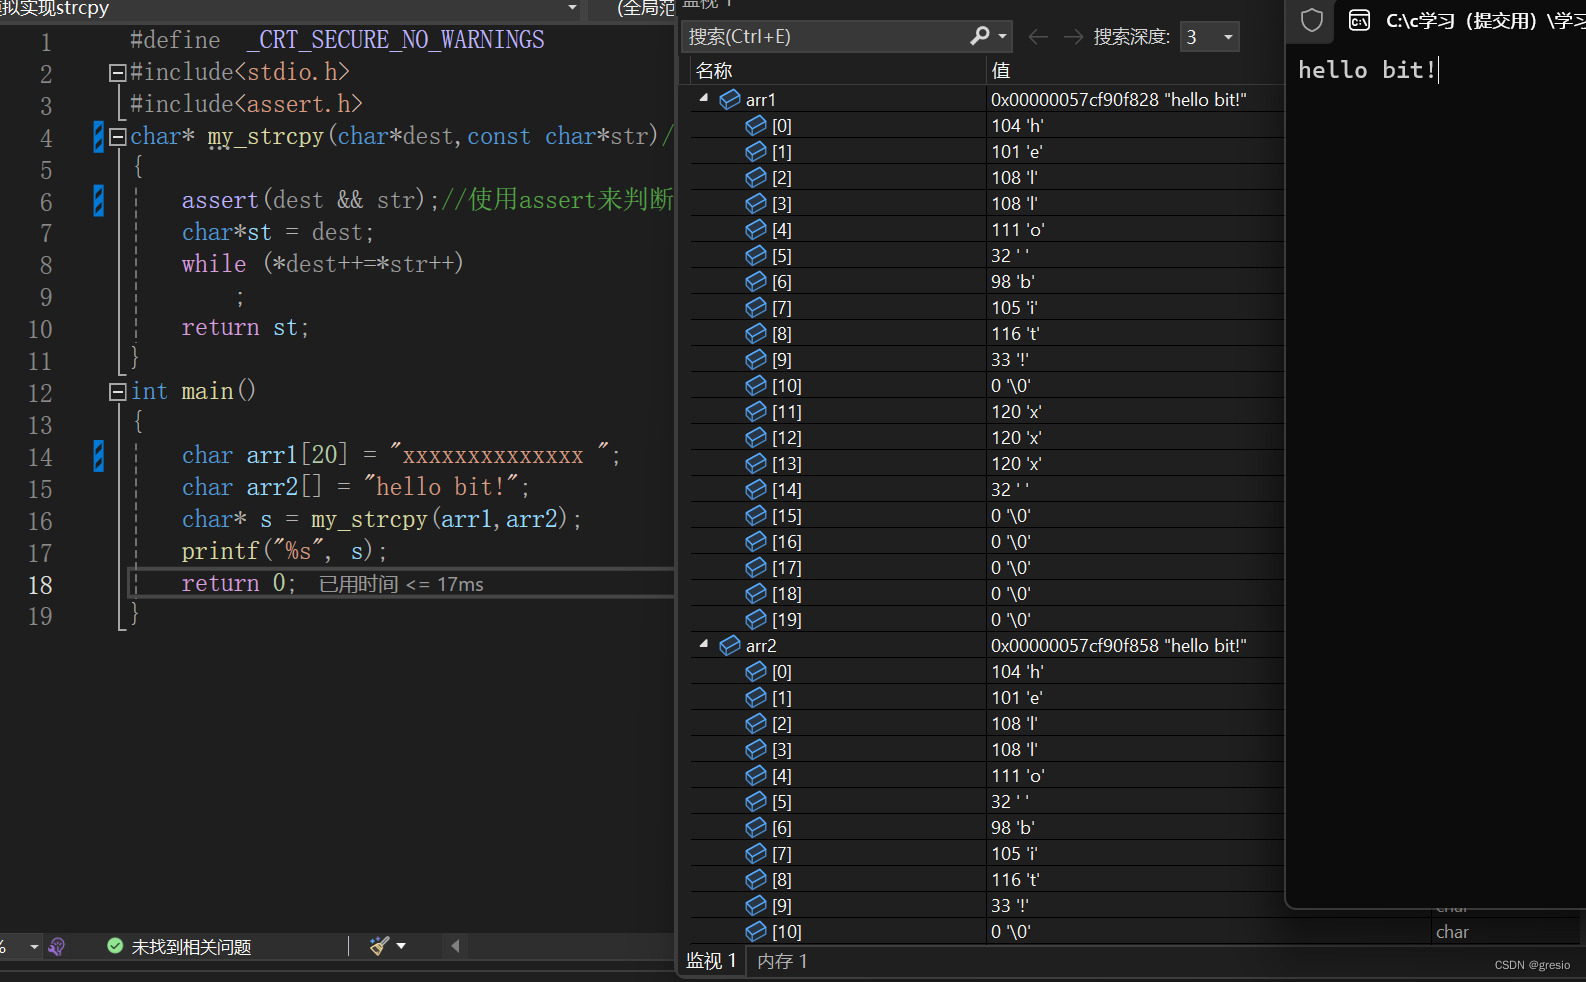Click the green checkmark status icon
Viewport: 1586px width, 982px height.
[x=115, y=946]
